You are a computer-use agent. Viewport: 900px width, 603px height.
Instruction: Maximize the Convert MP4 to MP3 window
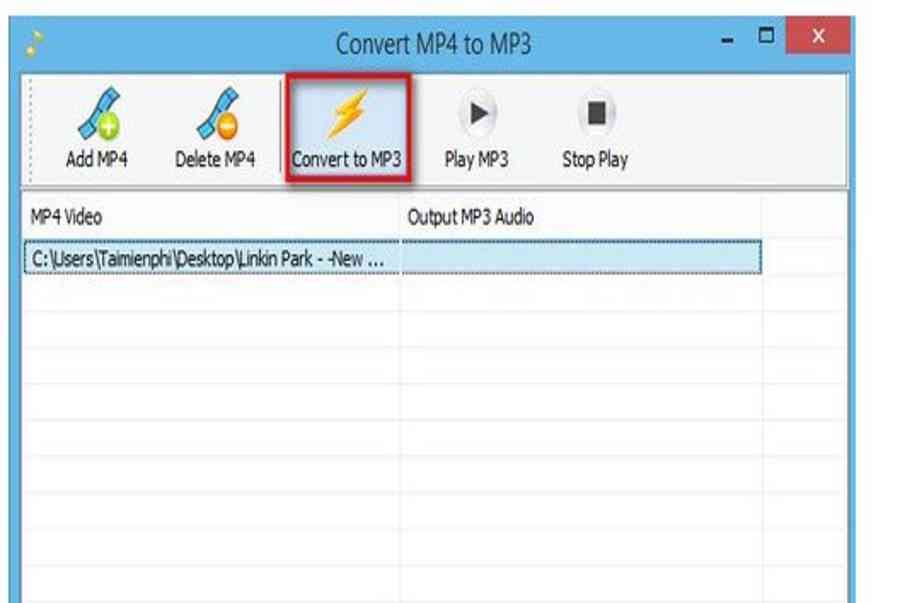pyautogui.click(x=767, y=37)
